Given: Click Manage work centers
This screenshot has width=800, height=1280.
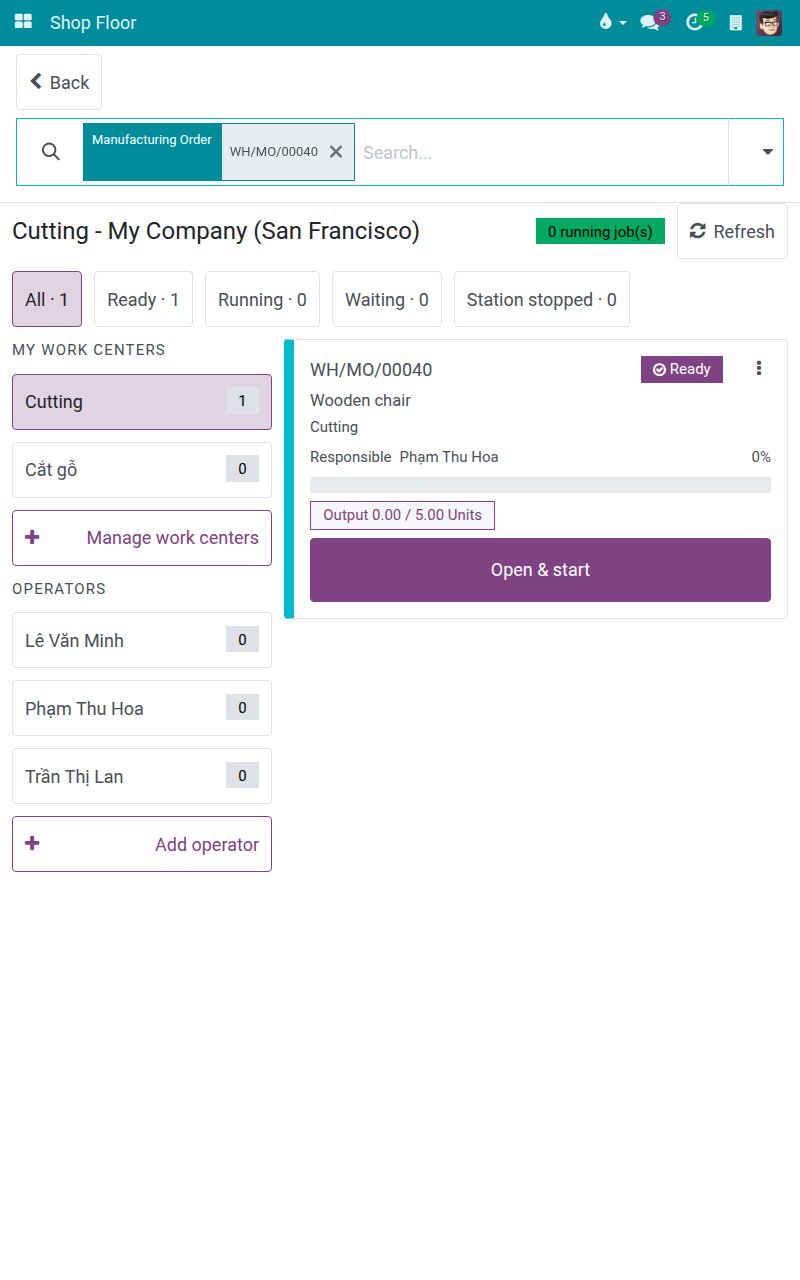Looking at the screenshot, I should click(x=142, y=538).
